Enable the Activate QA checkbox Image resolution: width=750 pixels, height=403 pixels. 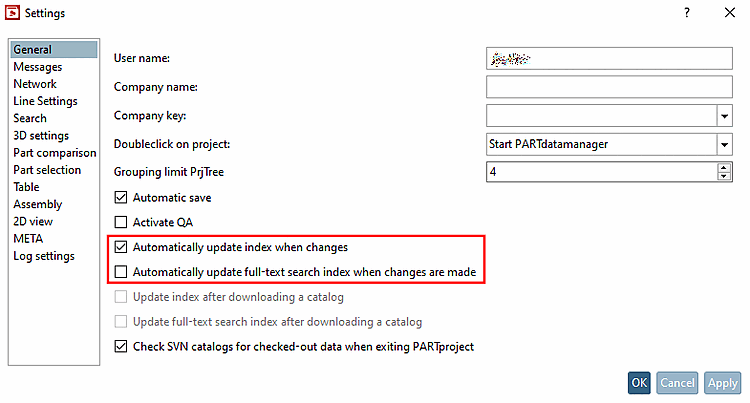click(122, 222)
